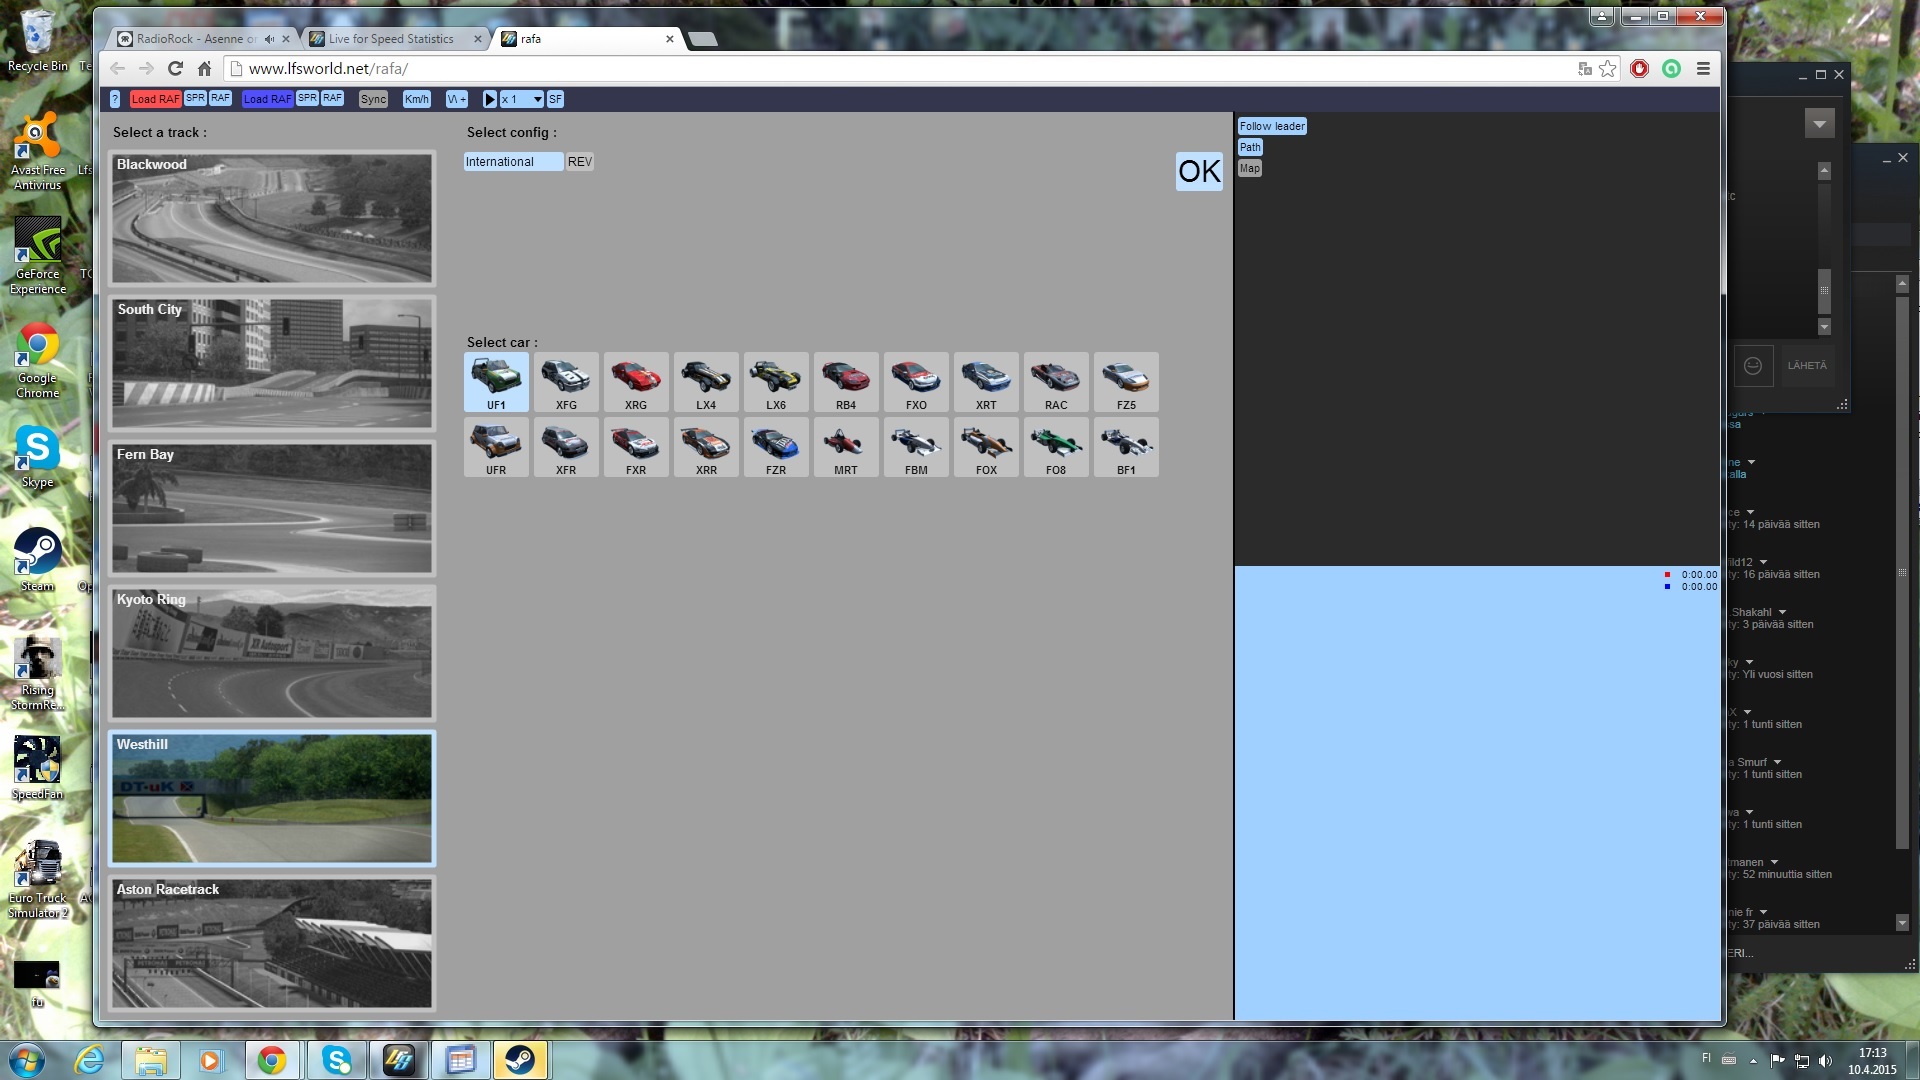The image size is (1920, 1080).
Task: Switch to the RadioRock tab
Action: coord(195,39)
